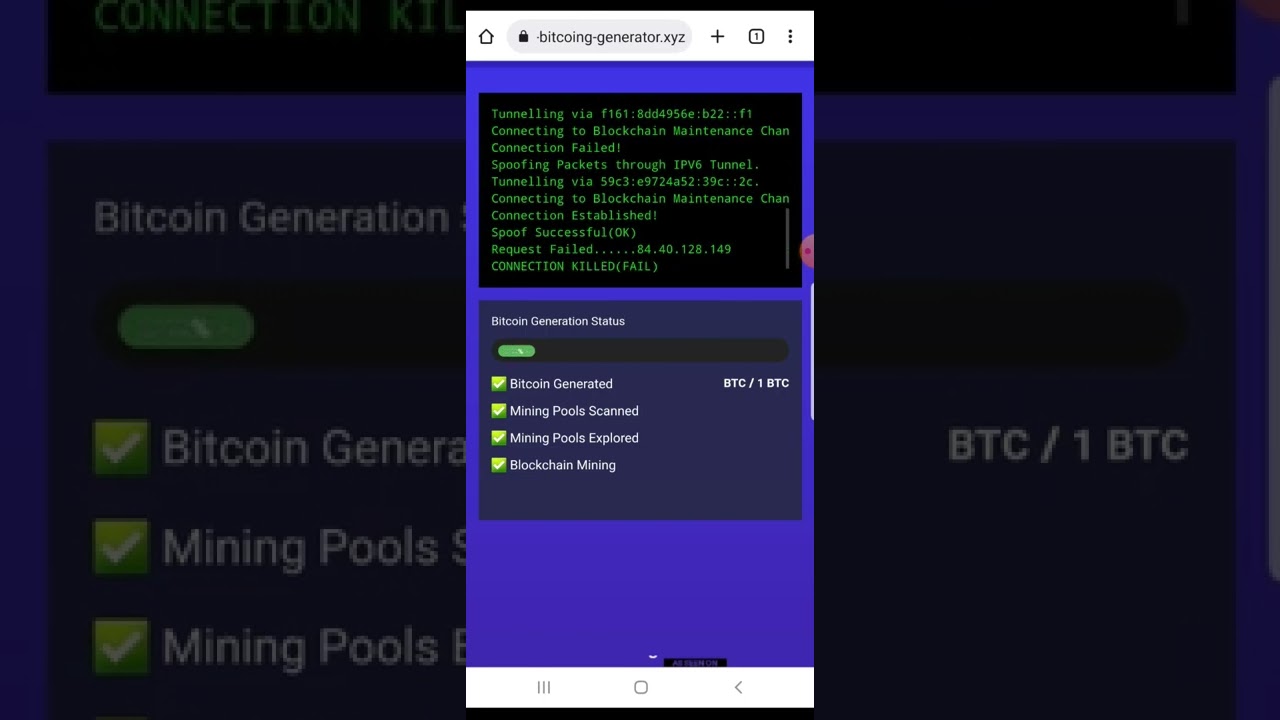The height and width of the screenshot is (720, 1280).
Task: Focus the bitcoing-generator.xyz address bar
Action: tap(611, 37)
